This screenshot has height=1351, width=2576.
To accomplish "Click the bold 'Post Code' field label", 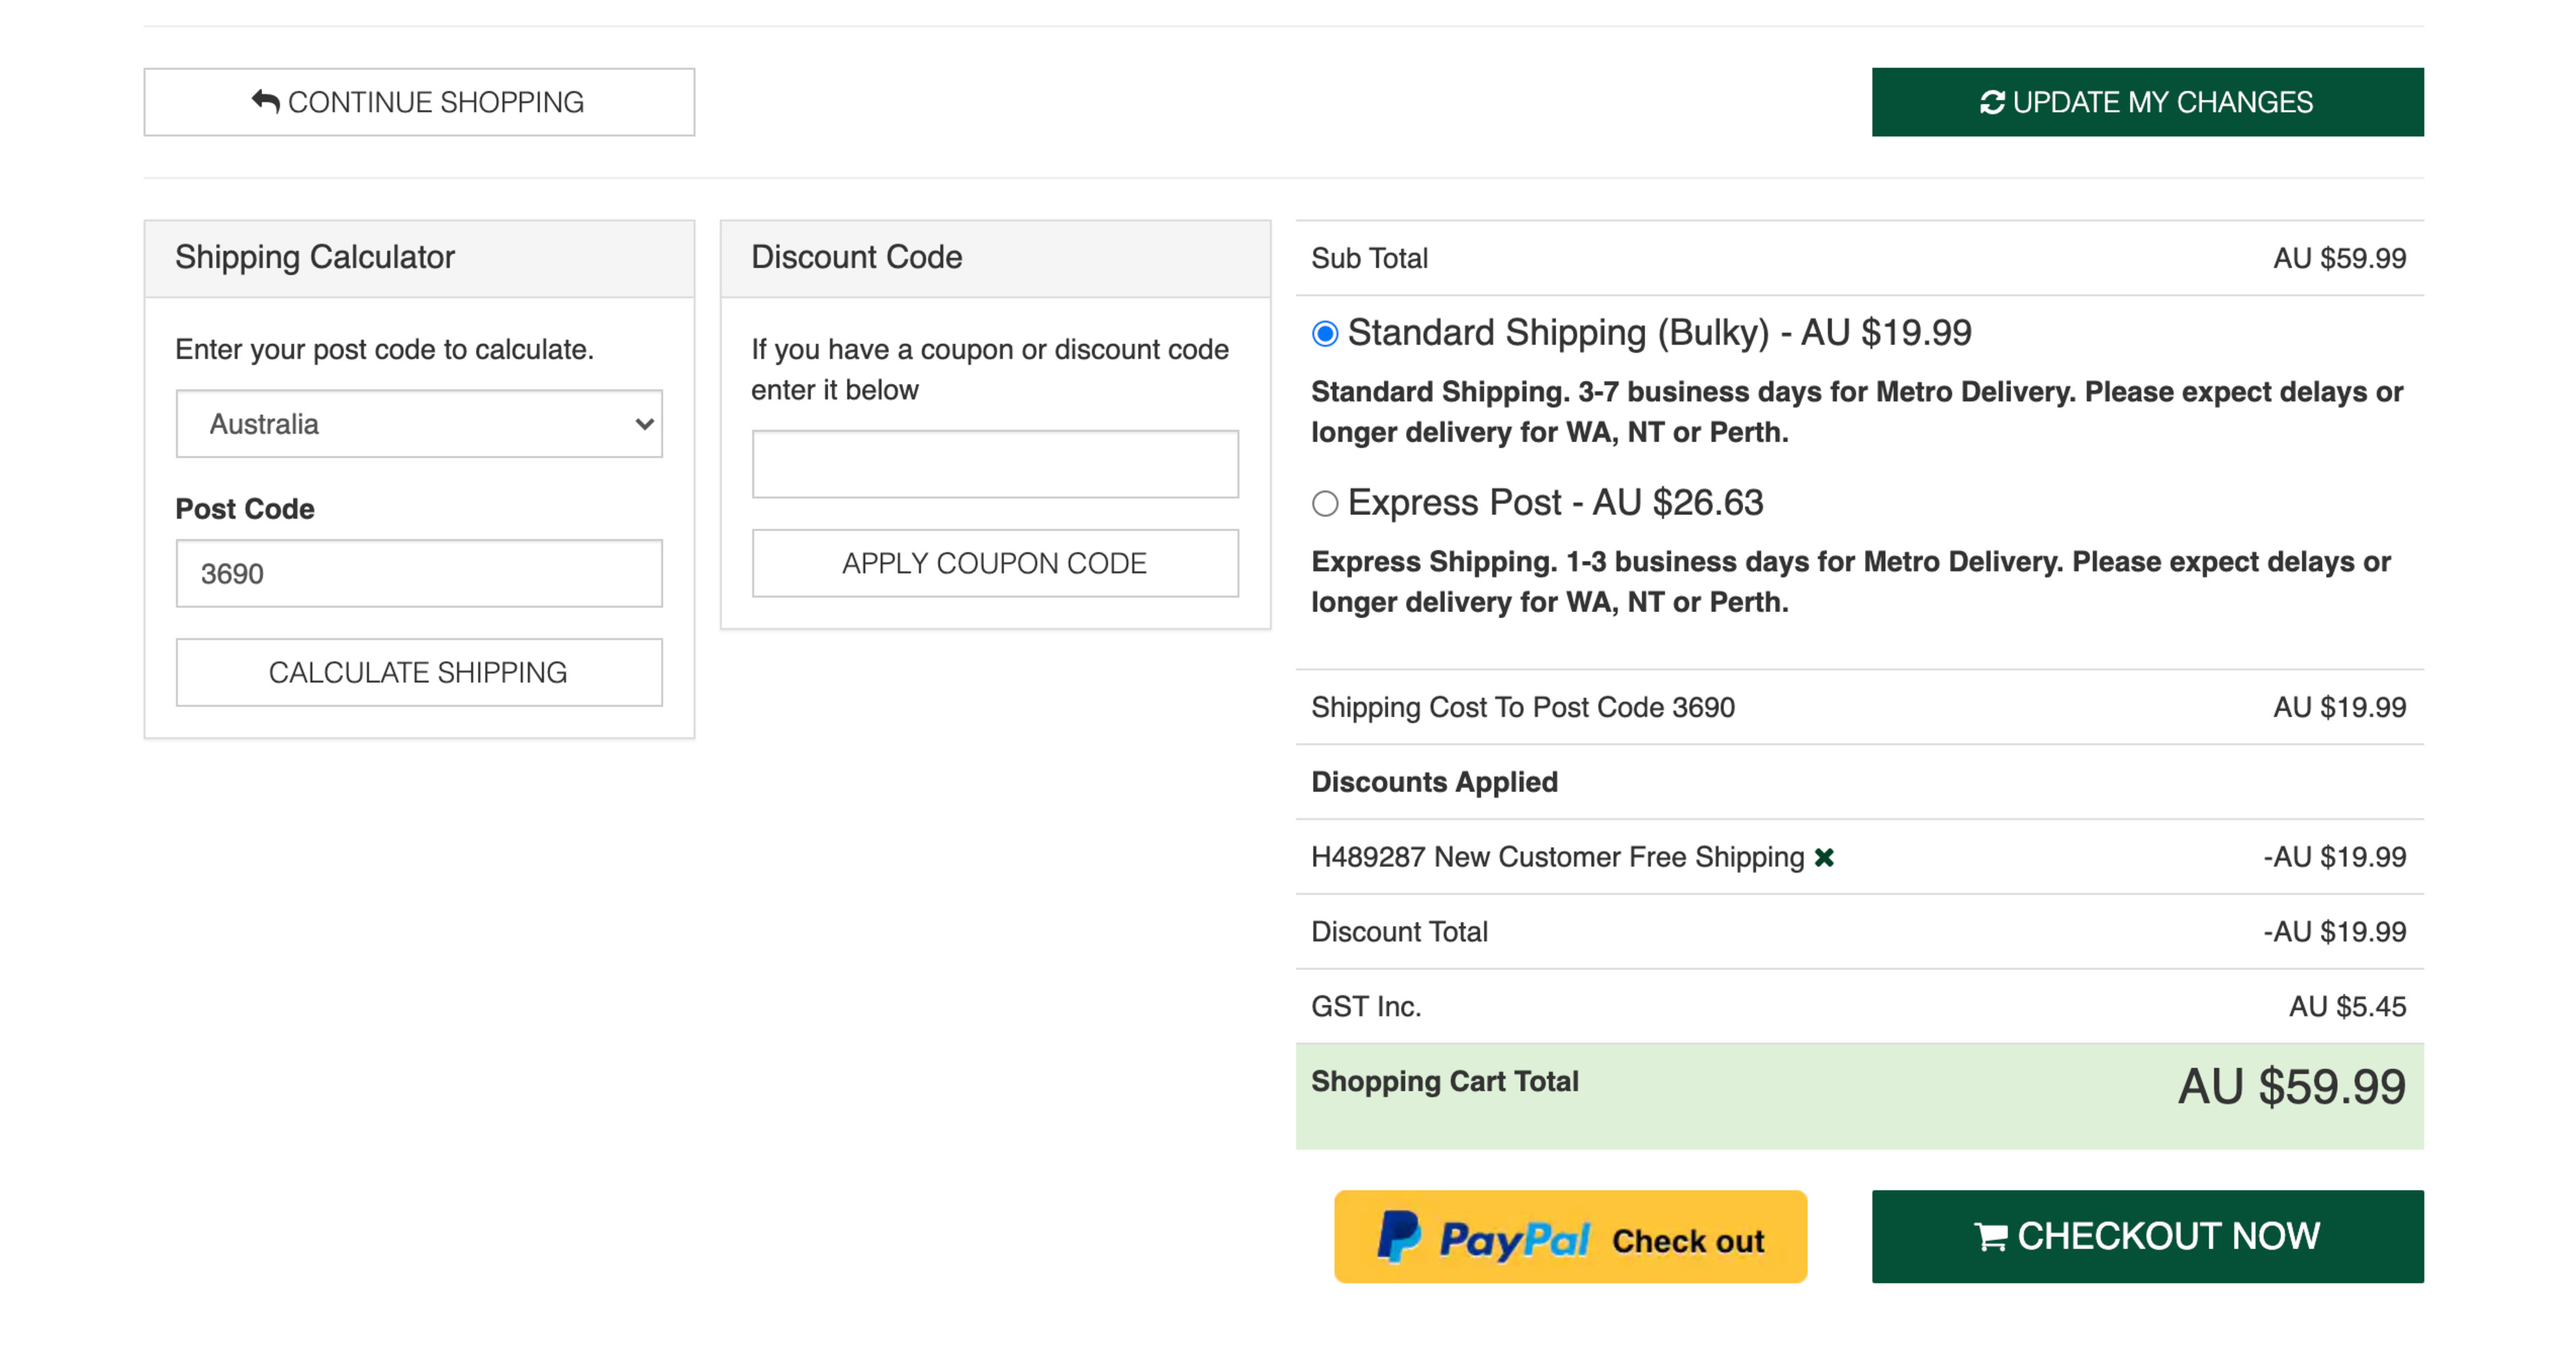I will 245,509.
